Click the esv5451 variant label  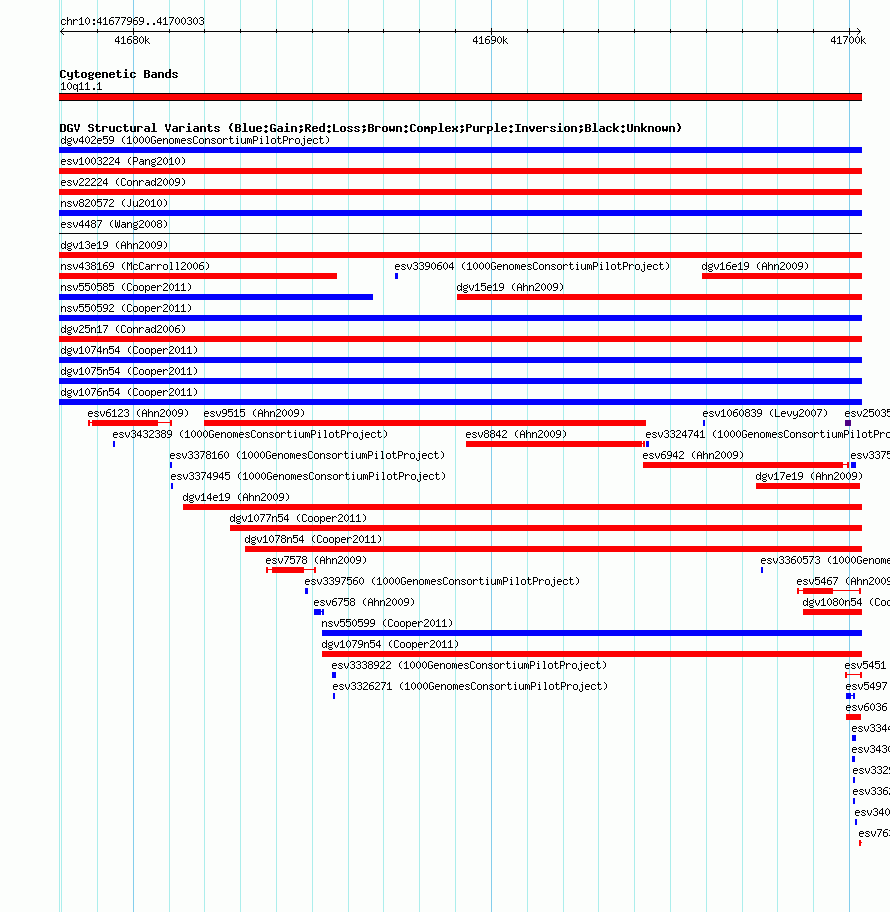(866, 664)
